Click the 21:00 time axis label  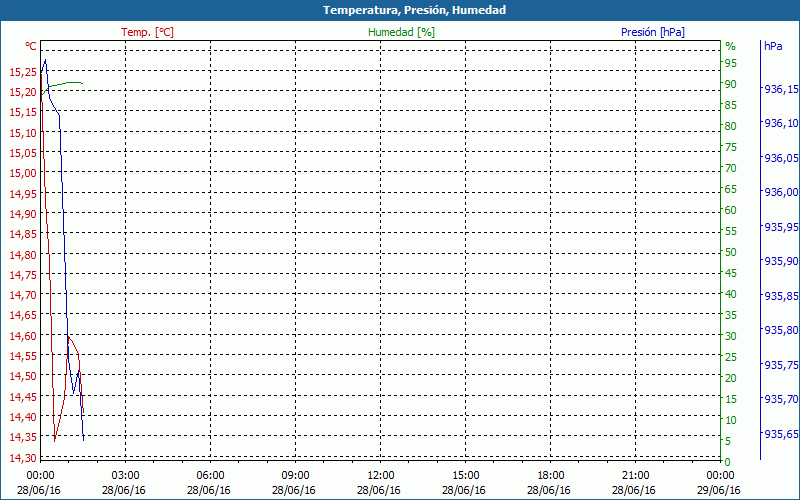[635, 476]
